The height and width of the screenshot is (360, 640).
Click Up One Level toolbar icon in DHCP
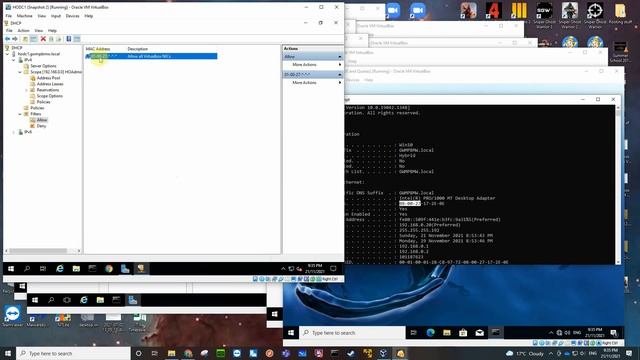tap(25, 39)
